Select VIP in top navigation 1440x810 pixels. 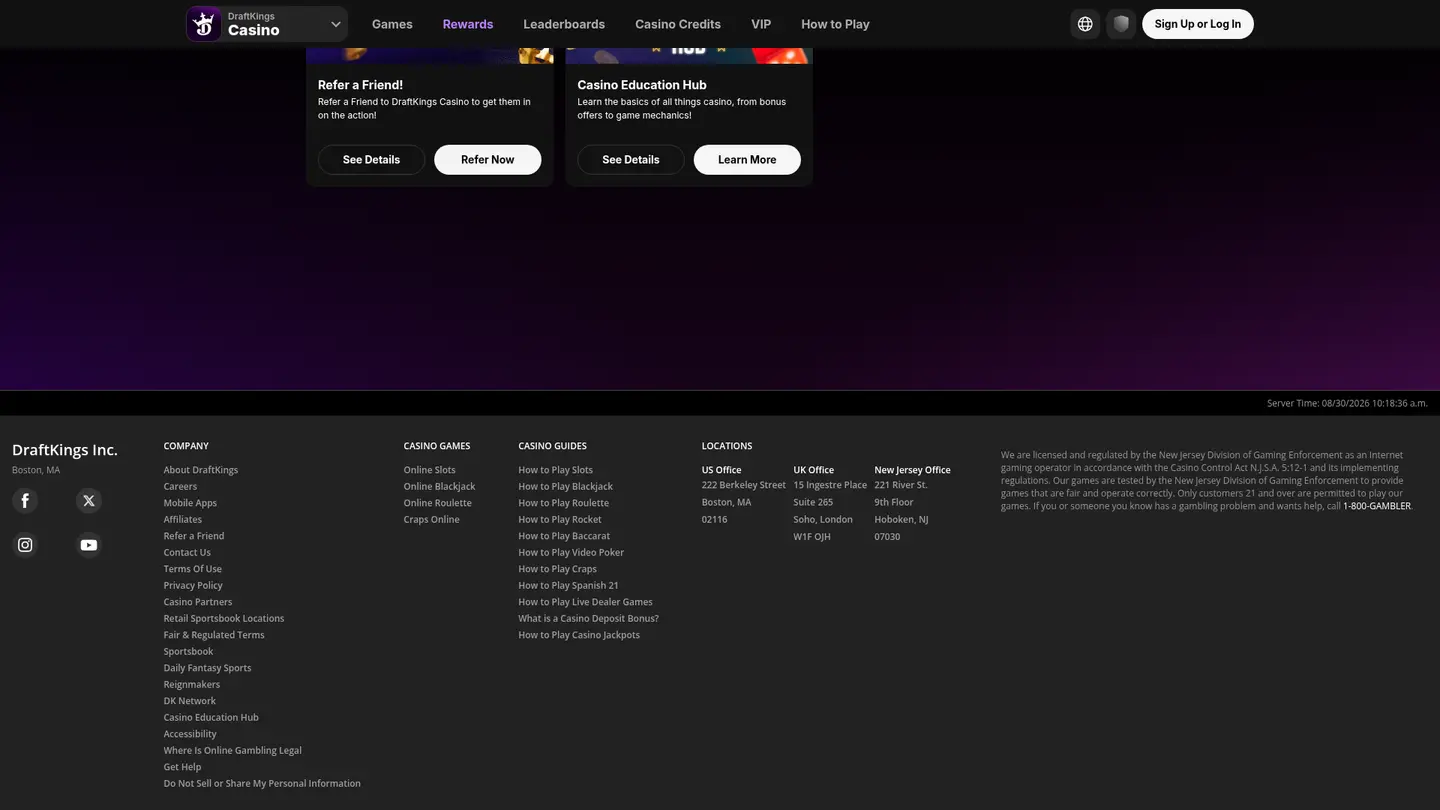point(761,24)
